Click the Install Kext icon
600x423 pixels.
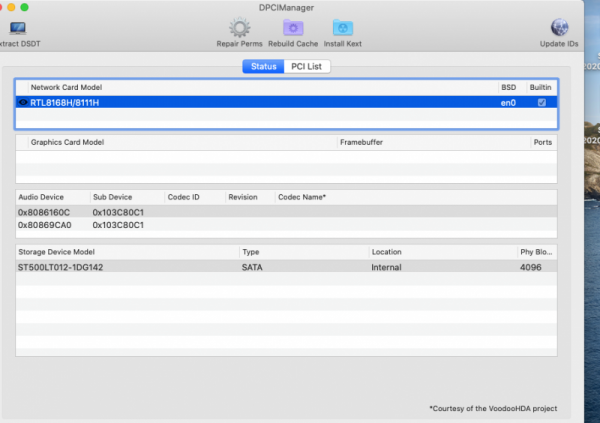pyautogui.click(x=342, y=28)
